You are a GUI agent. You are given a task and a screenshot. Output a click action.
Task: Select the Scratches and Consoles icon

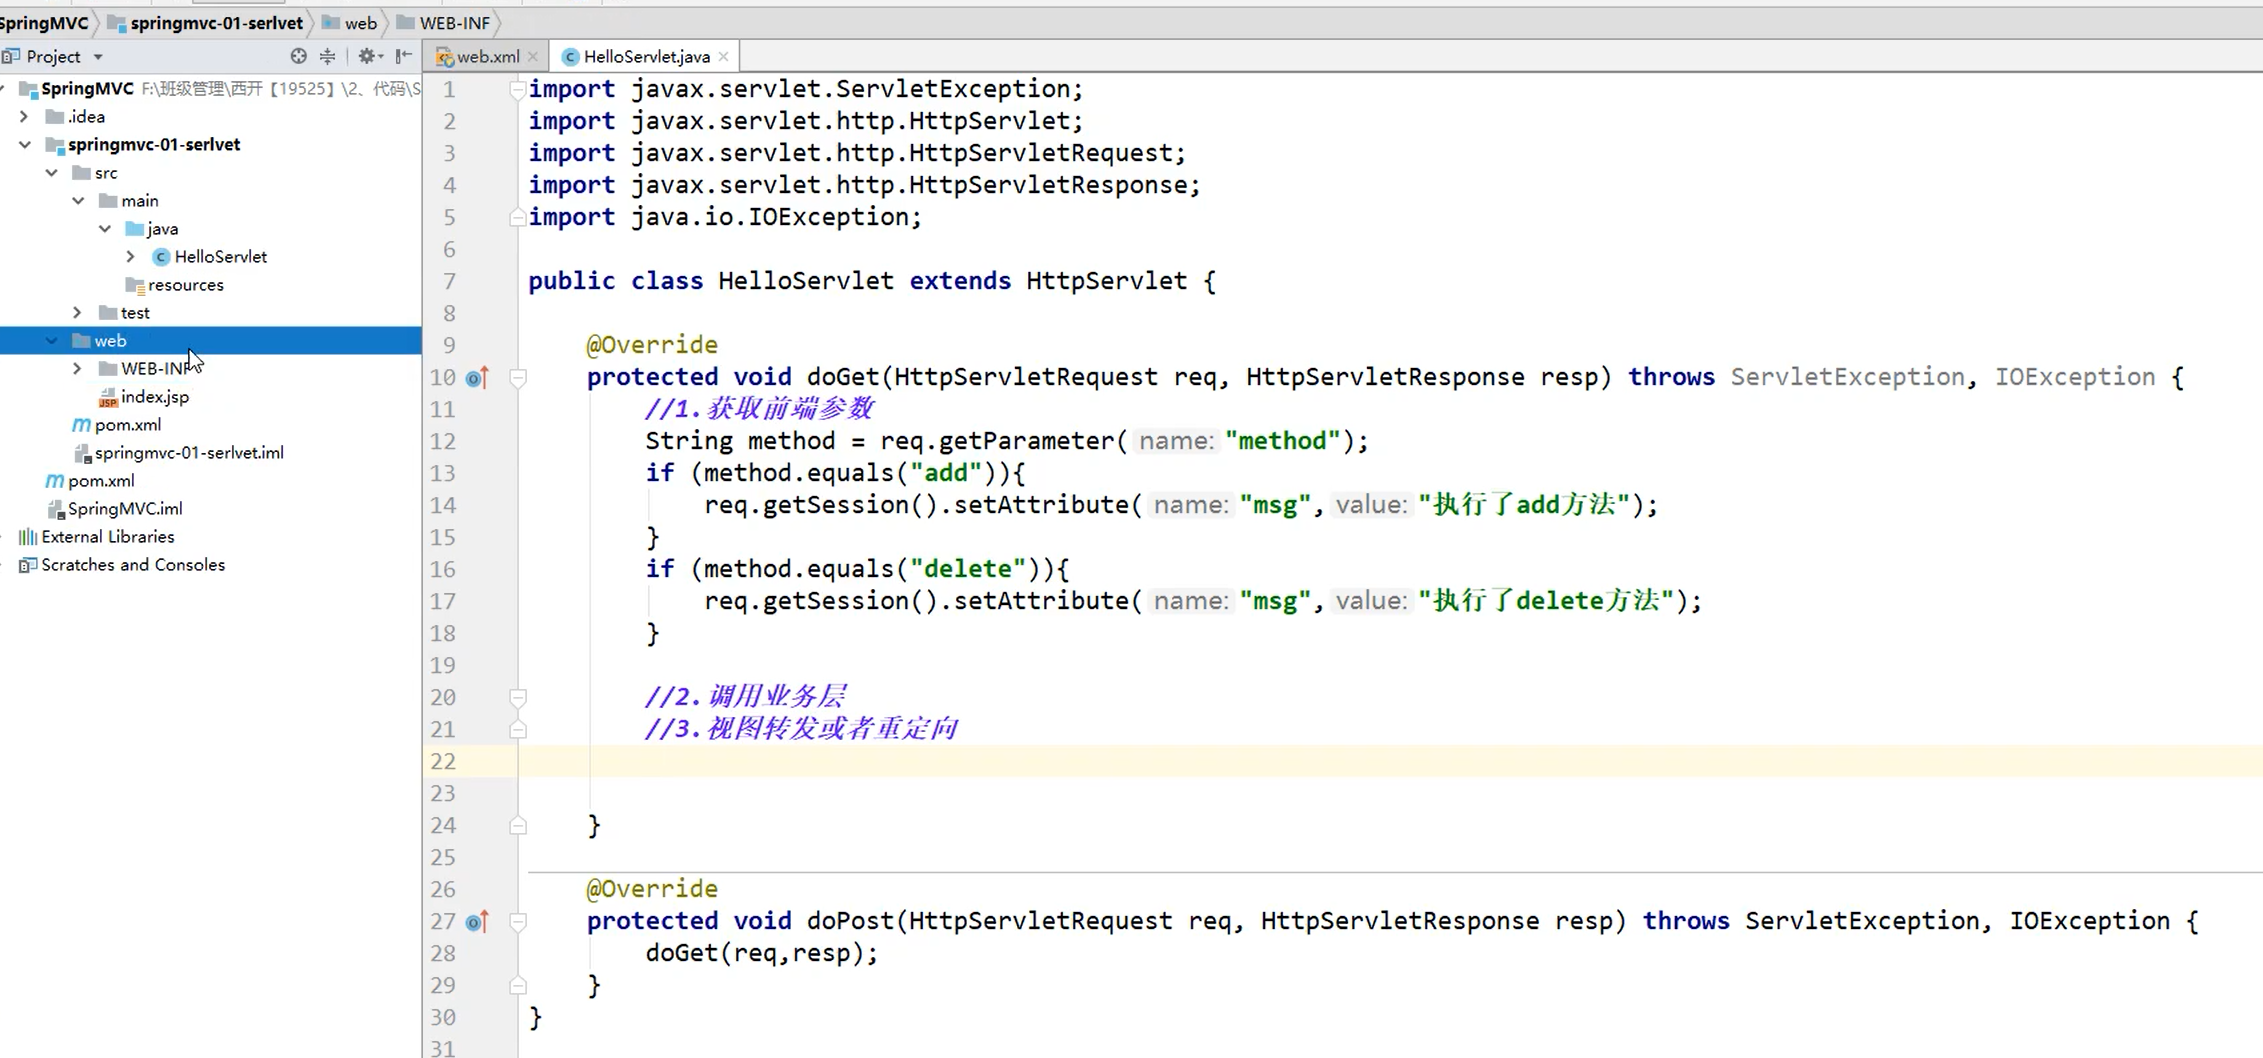pos(28,565)
